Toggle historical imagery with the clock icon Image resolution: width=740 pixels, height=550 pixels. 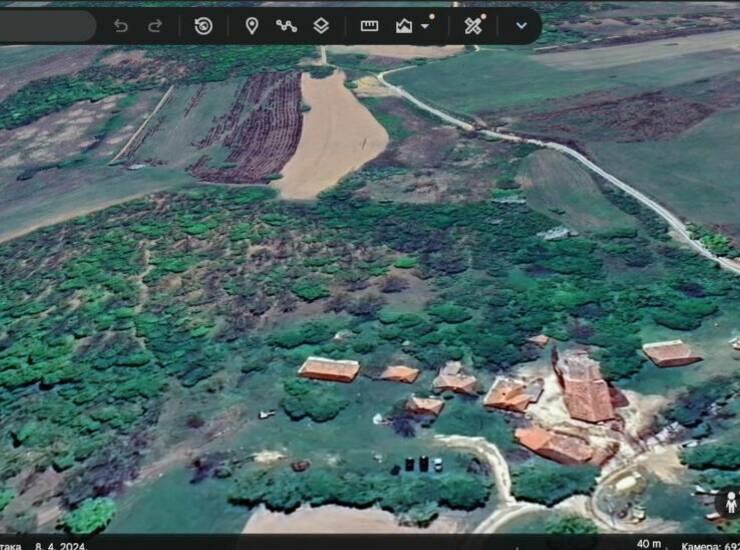click(x=203, y=26)
